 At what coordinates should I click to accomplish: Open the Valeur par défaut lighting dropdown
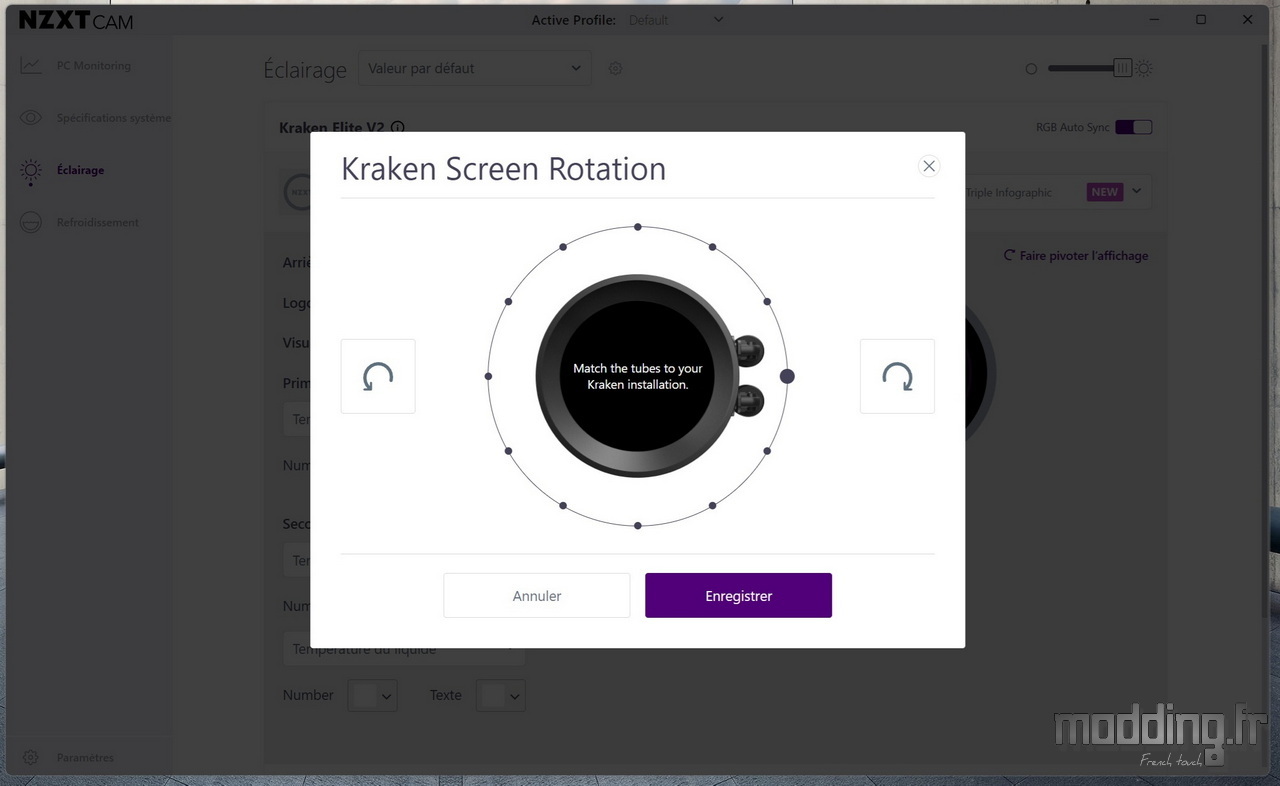(x=474, y=68)
